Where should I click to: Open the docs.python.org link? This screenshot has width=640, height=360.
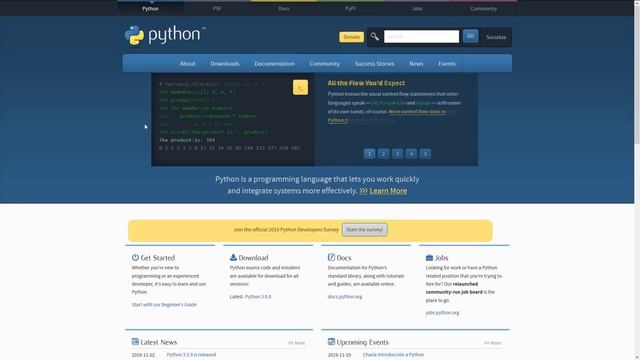pos(345,297)
